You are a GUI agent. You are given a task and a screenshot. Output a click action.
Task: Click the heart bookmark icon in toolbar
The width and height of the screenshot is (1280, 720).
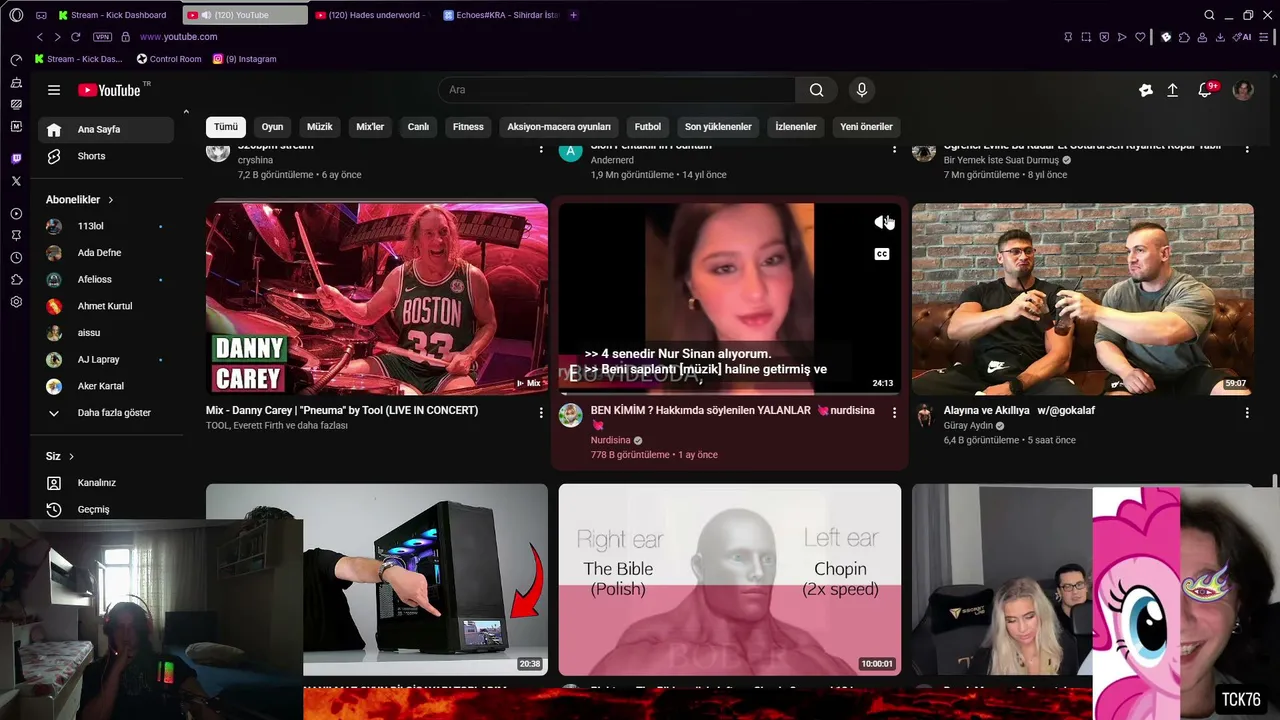coord(1140,37)
